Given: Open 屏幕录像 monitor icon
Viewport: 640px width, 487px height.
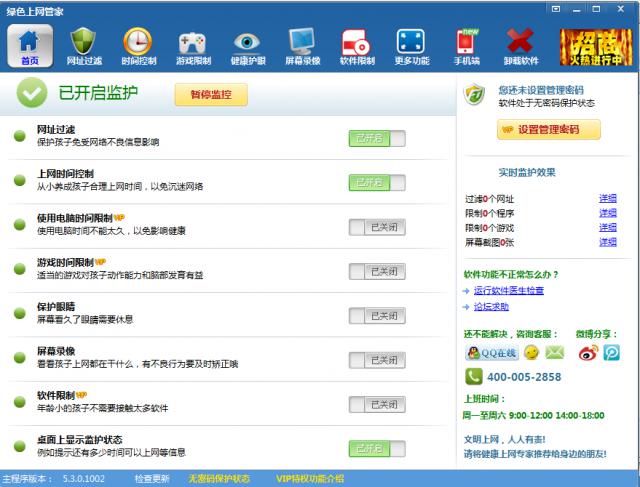Looking at the screenshot, I should point(302,46).
